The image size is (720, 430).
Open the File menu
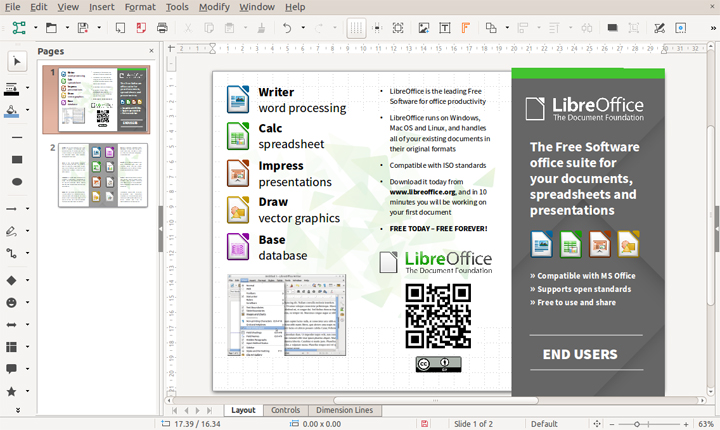[12, 7]
